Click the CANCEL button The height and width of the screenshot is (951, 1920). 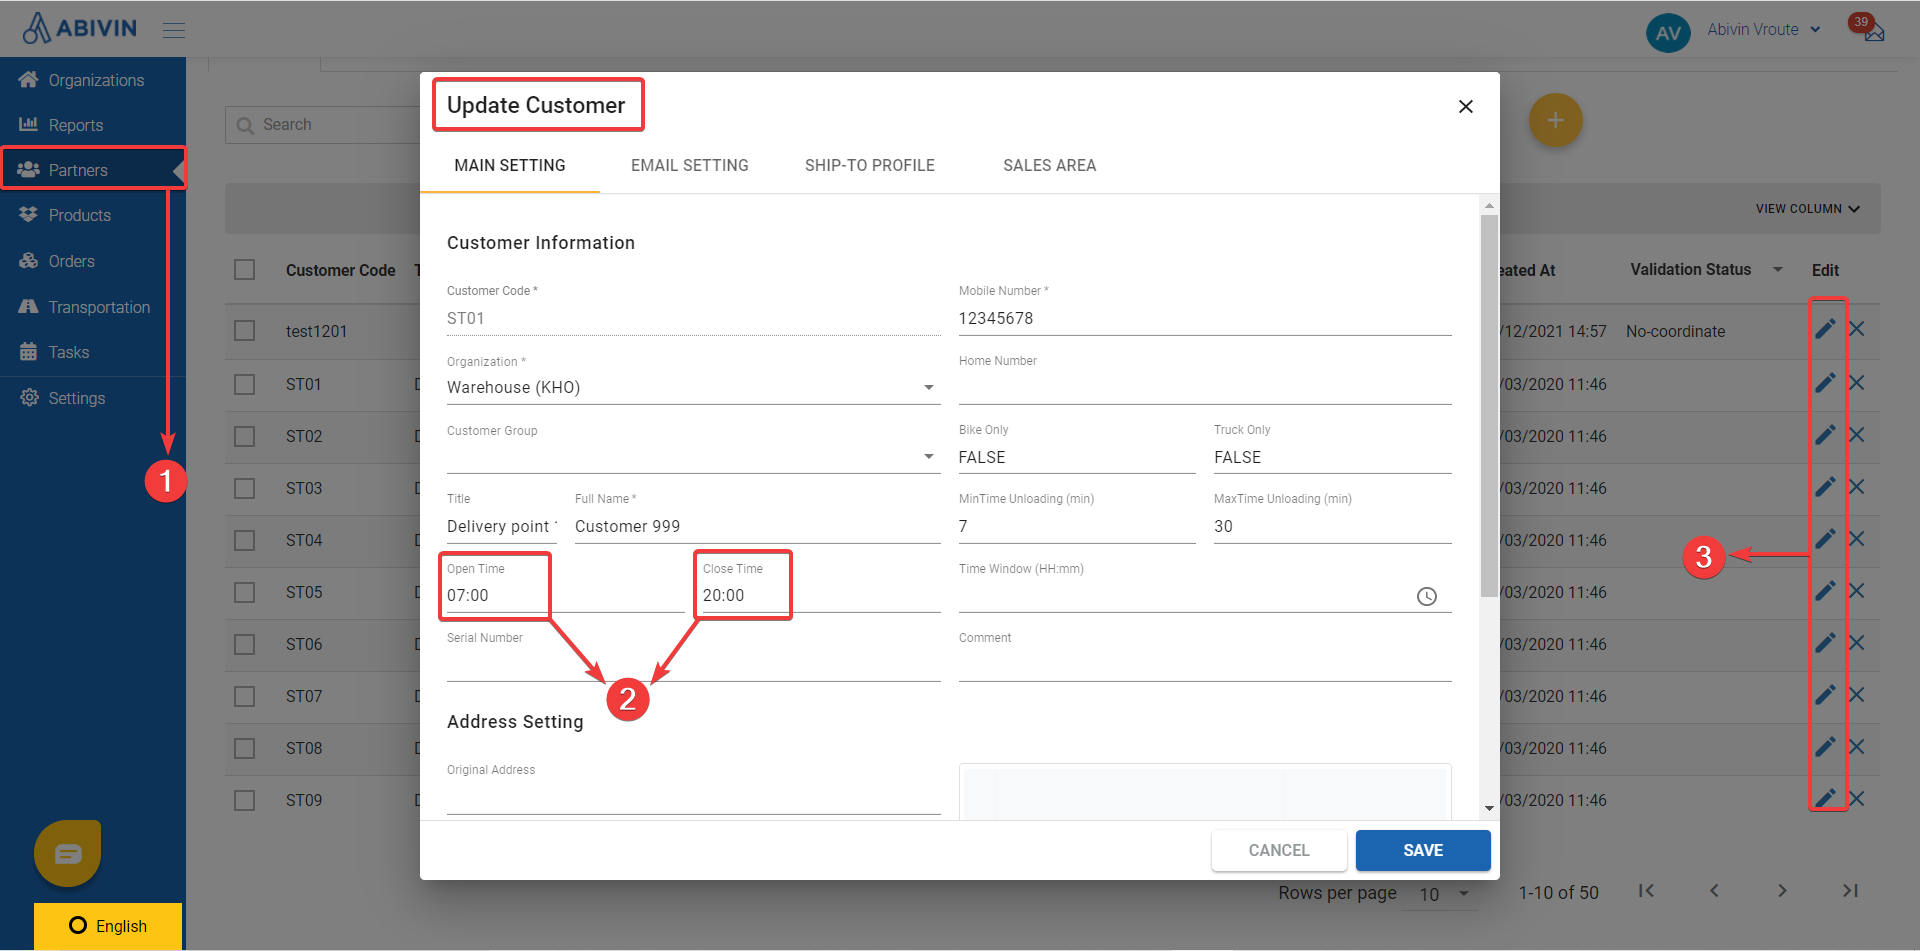1279,850
